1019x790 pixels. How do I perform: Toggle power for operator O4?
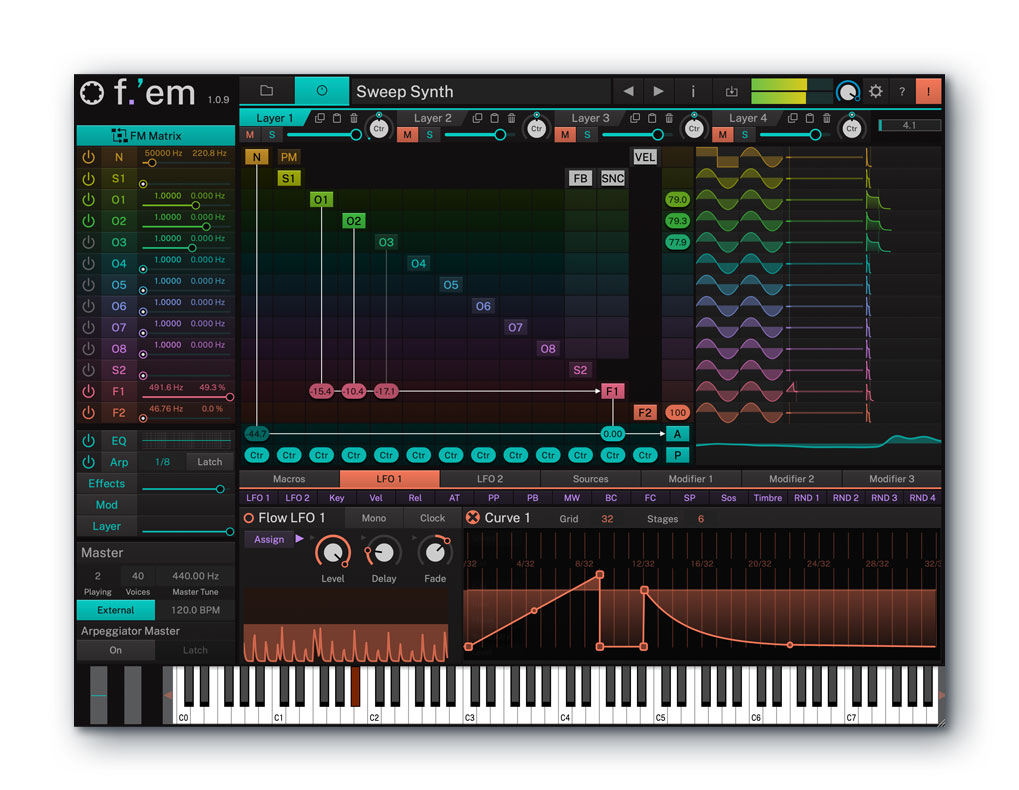[88, 263]
